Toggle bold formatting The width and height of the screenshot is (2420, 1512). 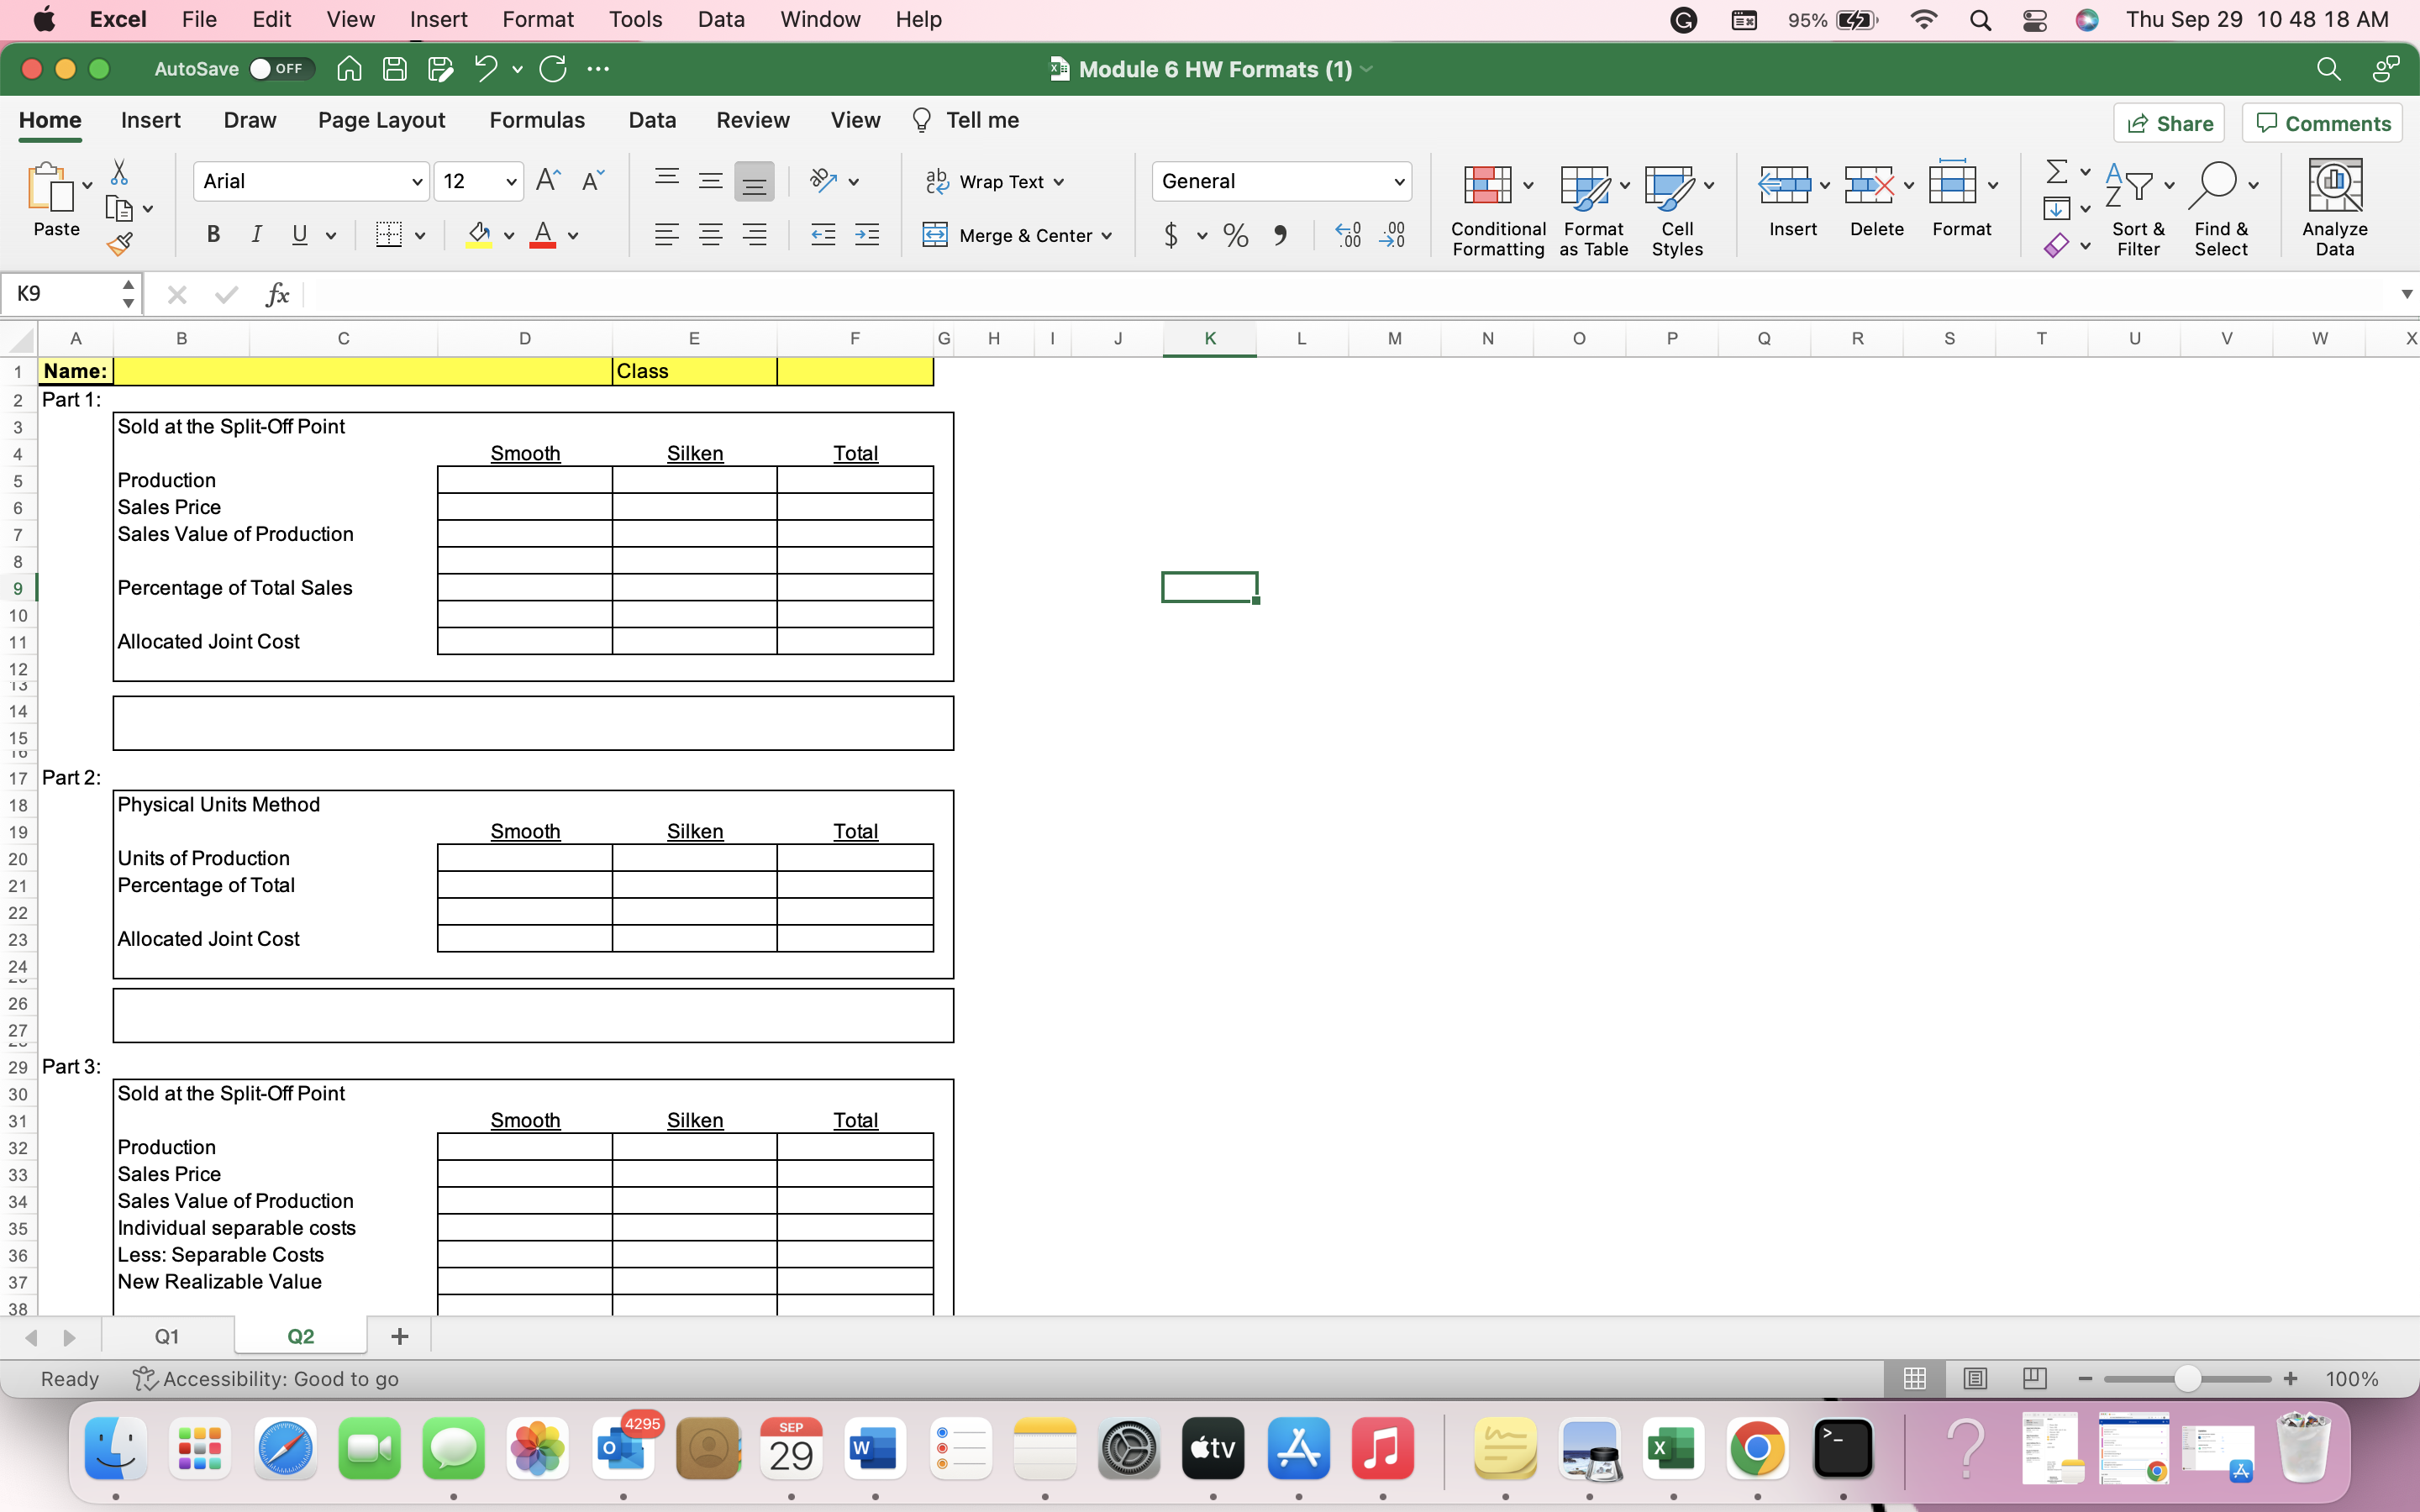pyautogui.click(x=212, y=234)
